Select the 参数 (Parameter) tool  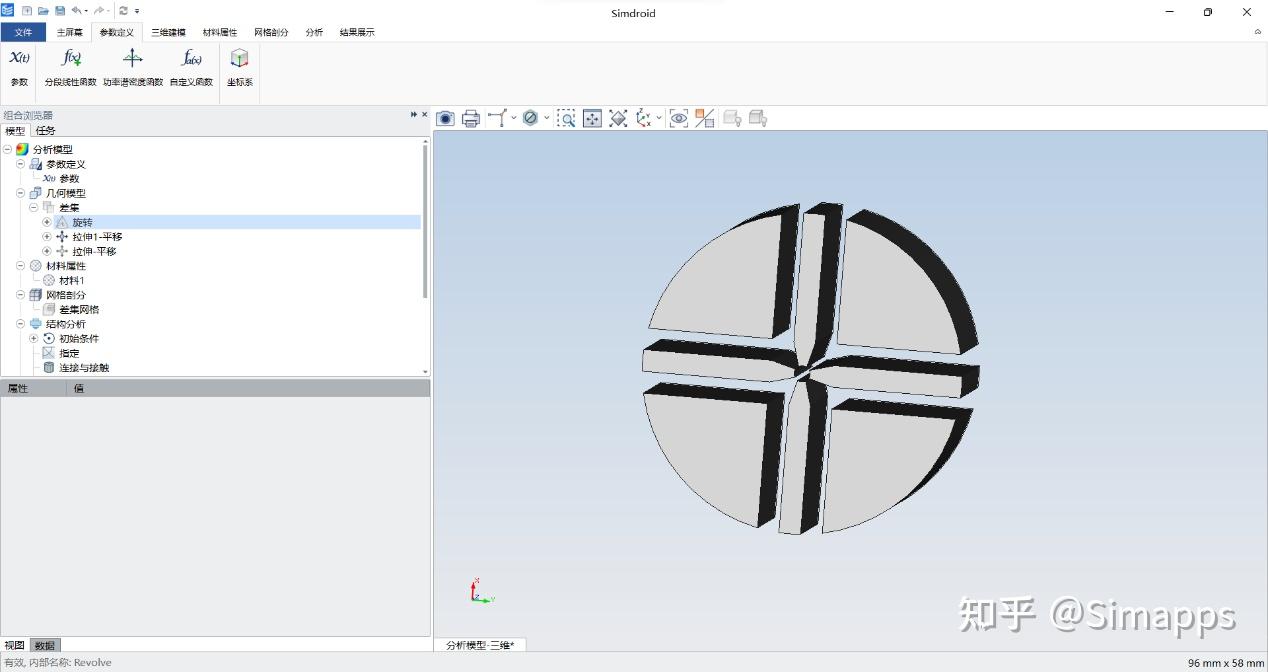18,65
